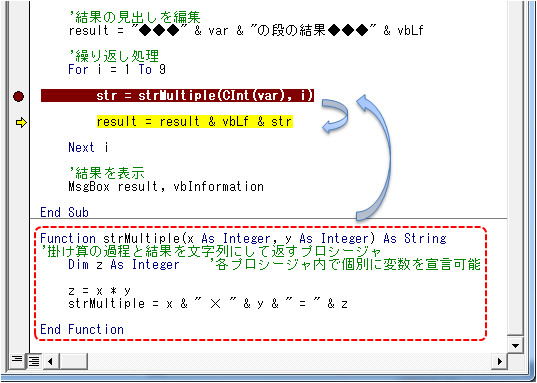Place cursor on "For i = 1 To 9"
This screenshot has width=537, height=383.
117,70
